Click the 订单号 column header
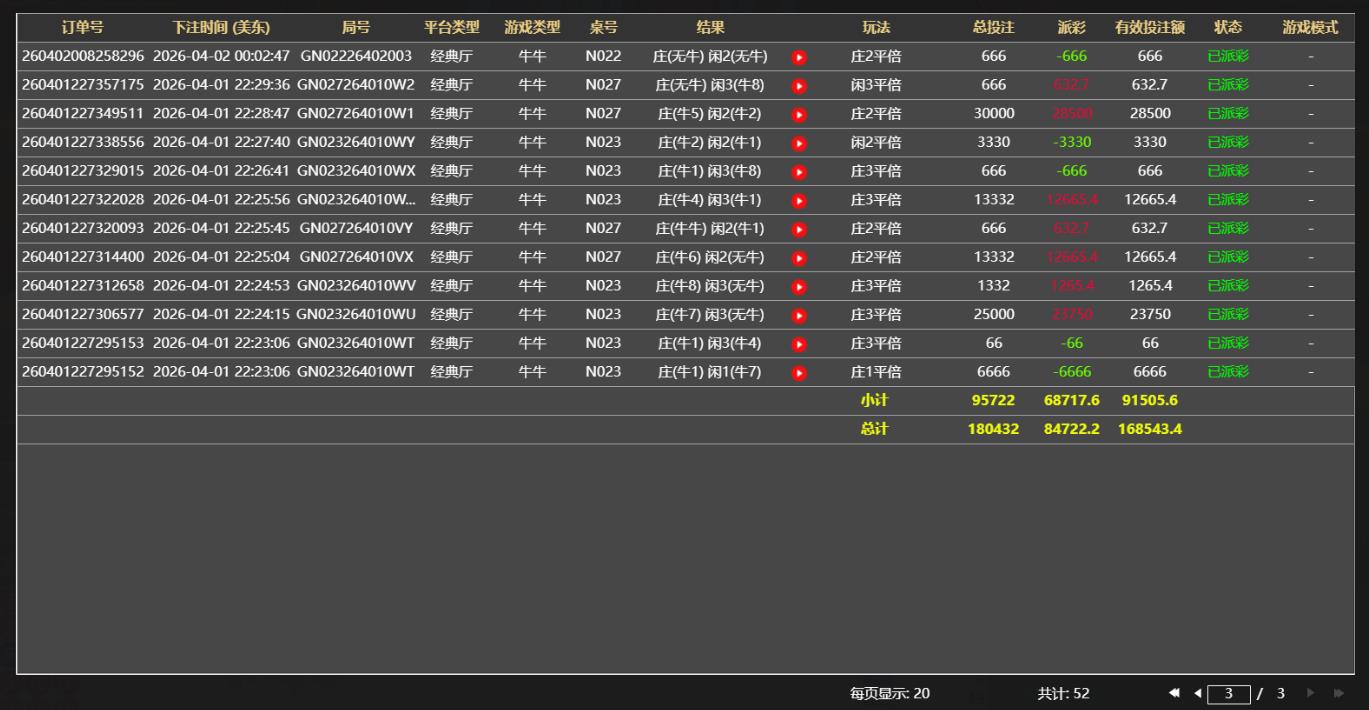The height and width of the screenshot is (710, 1369). 82,28
